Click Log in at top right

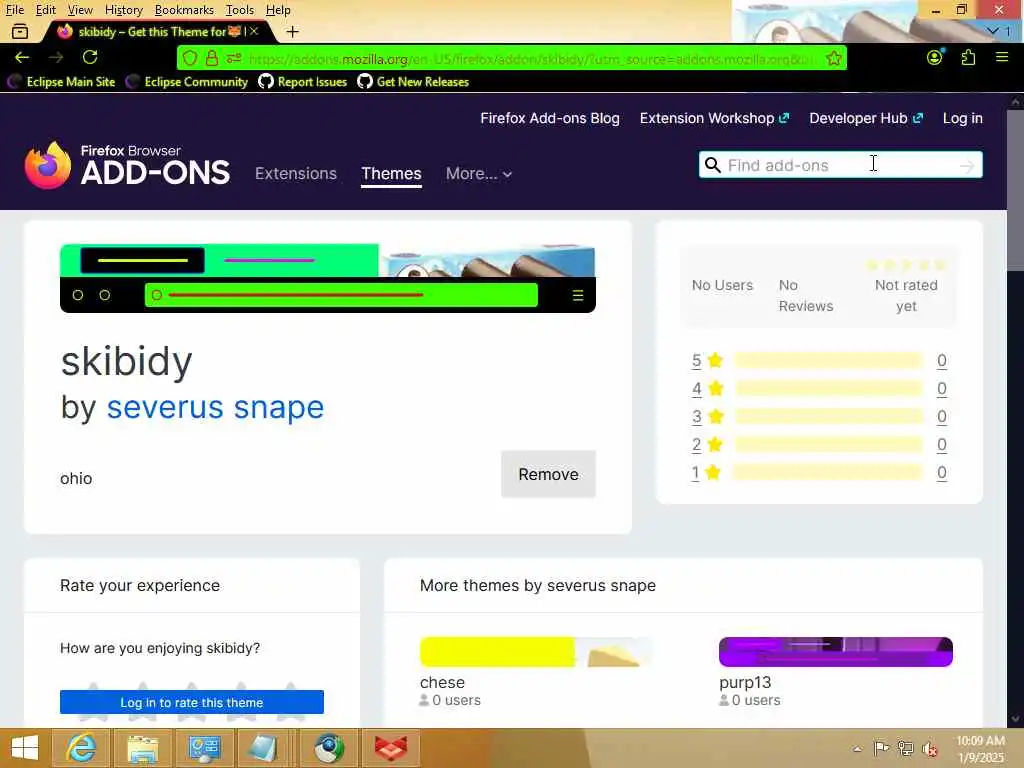coord(963,118)
